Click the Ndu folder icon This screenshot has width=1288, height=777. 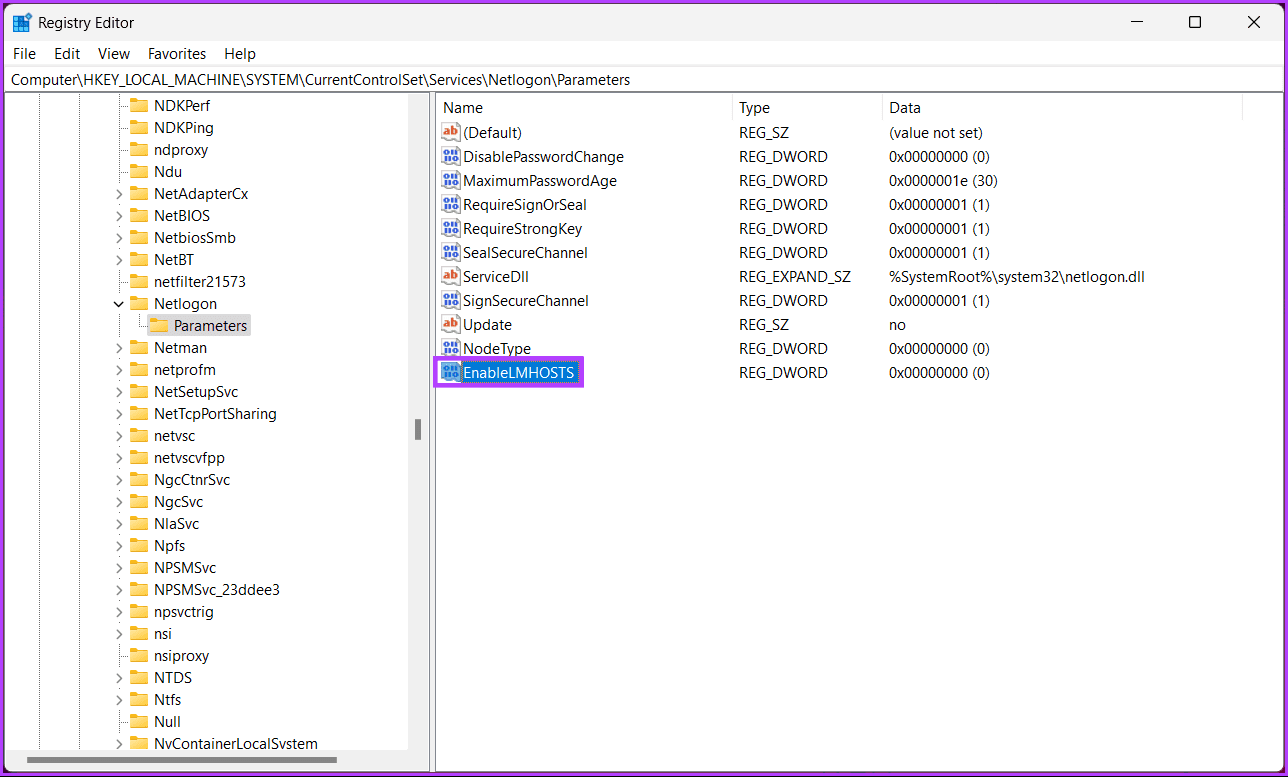pos(139,171)
